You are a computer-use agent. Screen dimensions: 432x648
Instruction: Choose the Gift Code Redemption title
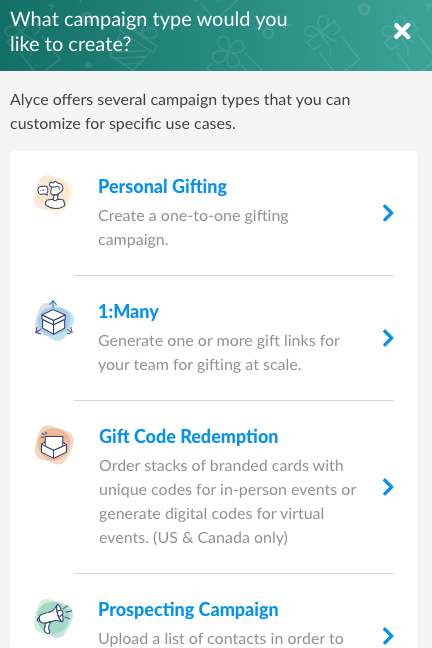(189, 436)
